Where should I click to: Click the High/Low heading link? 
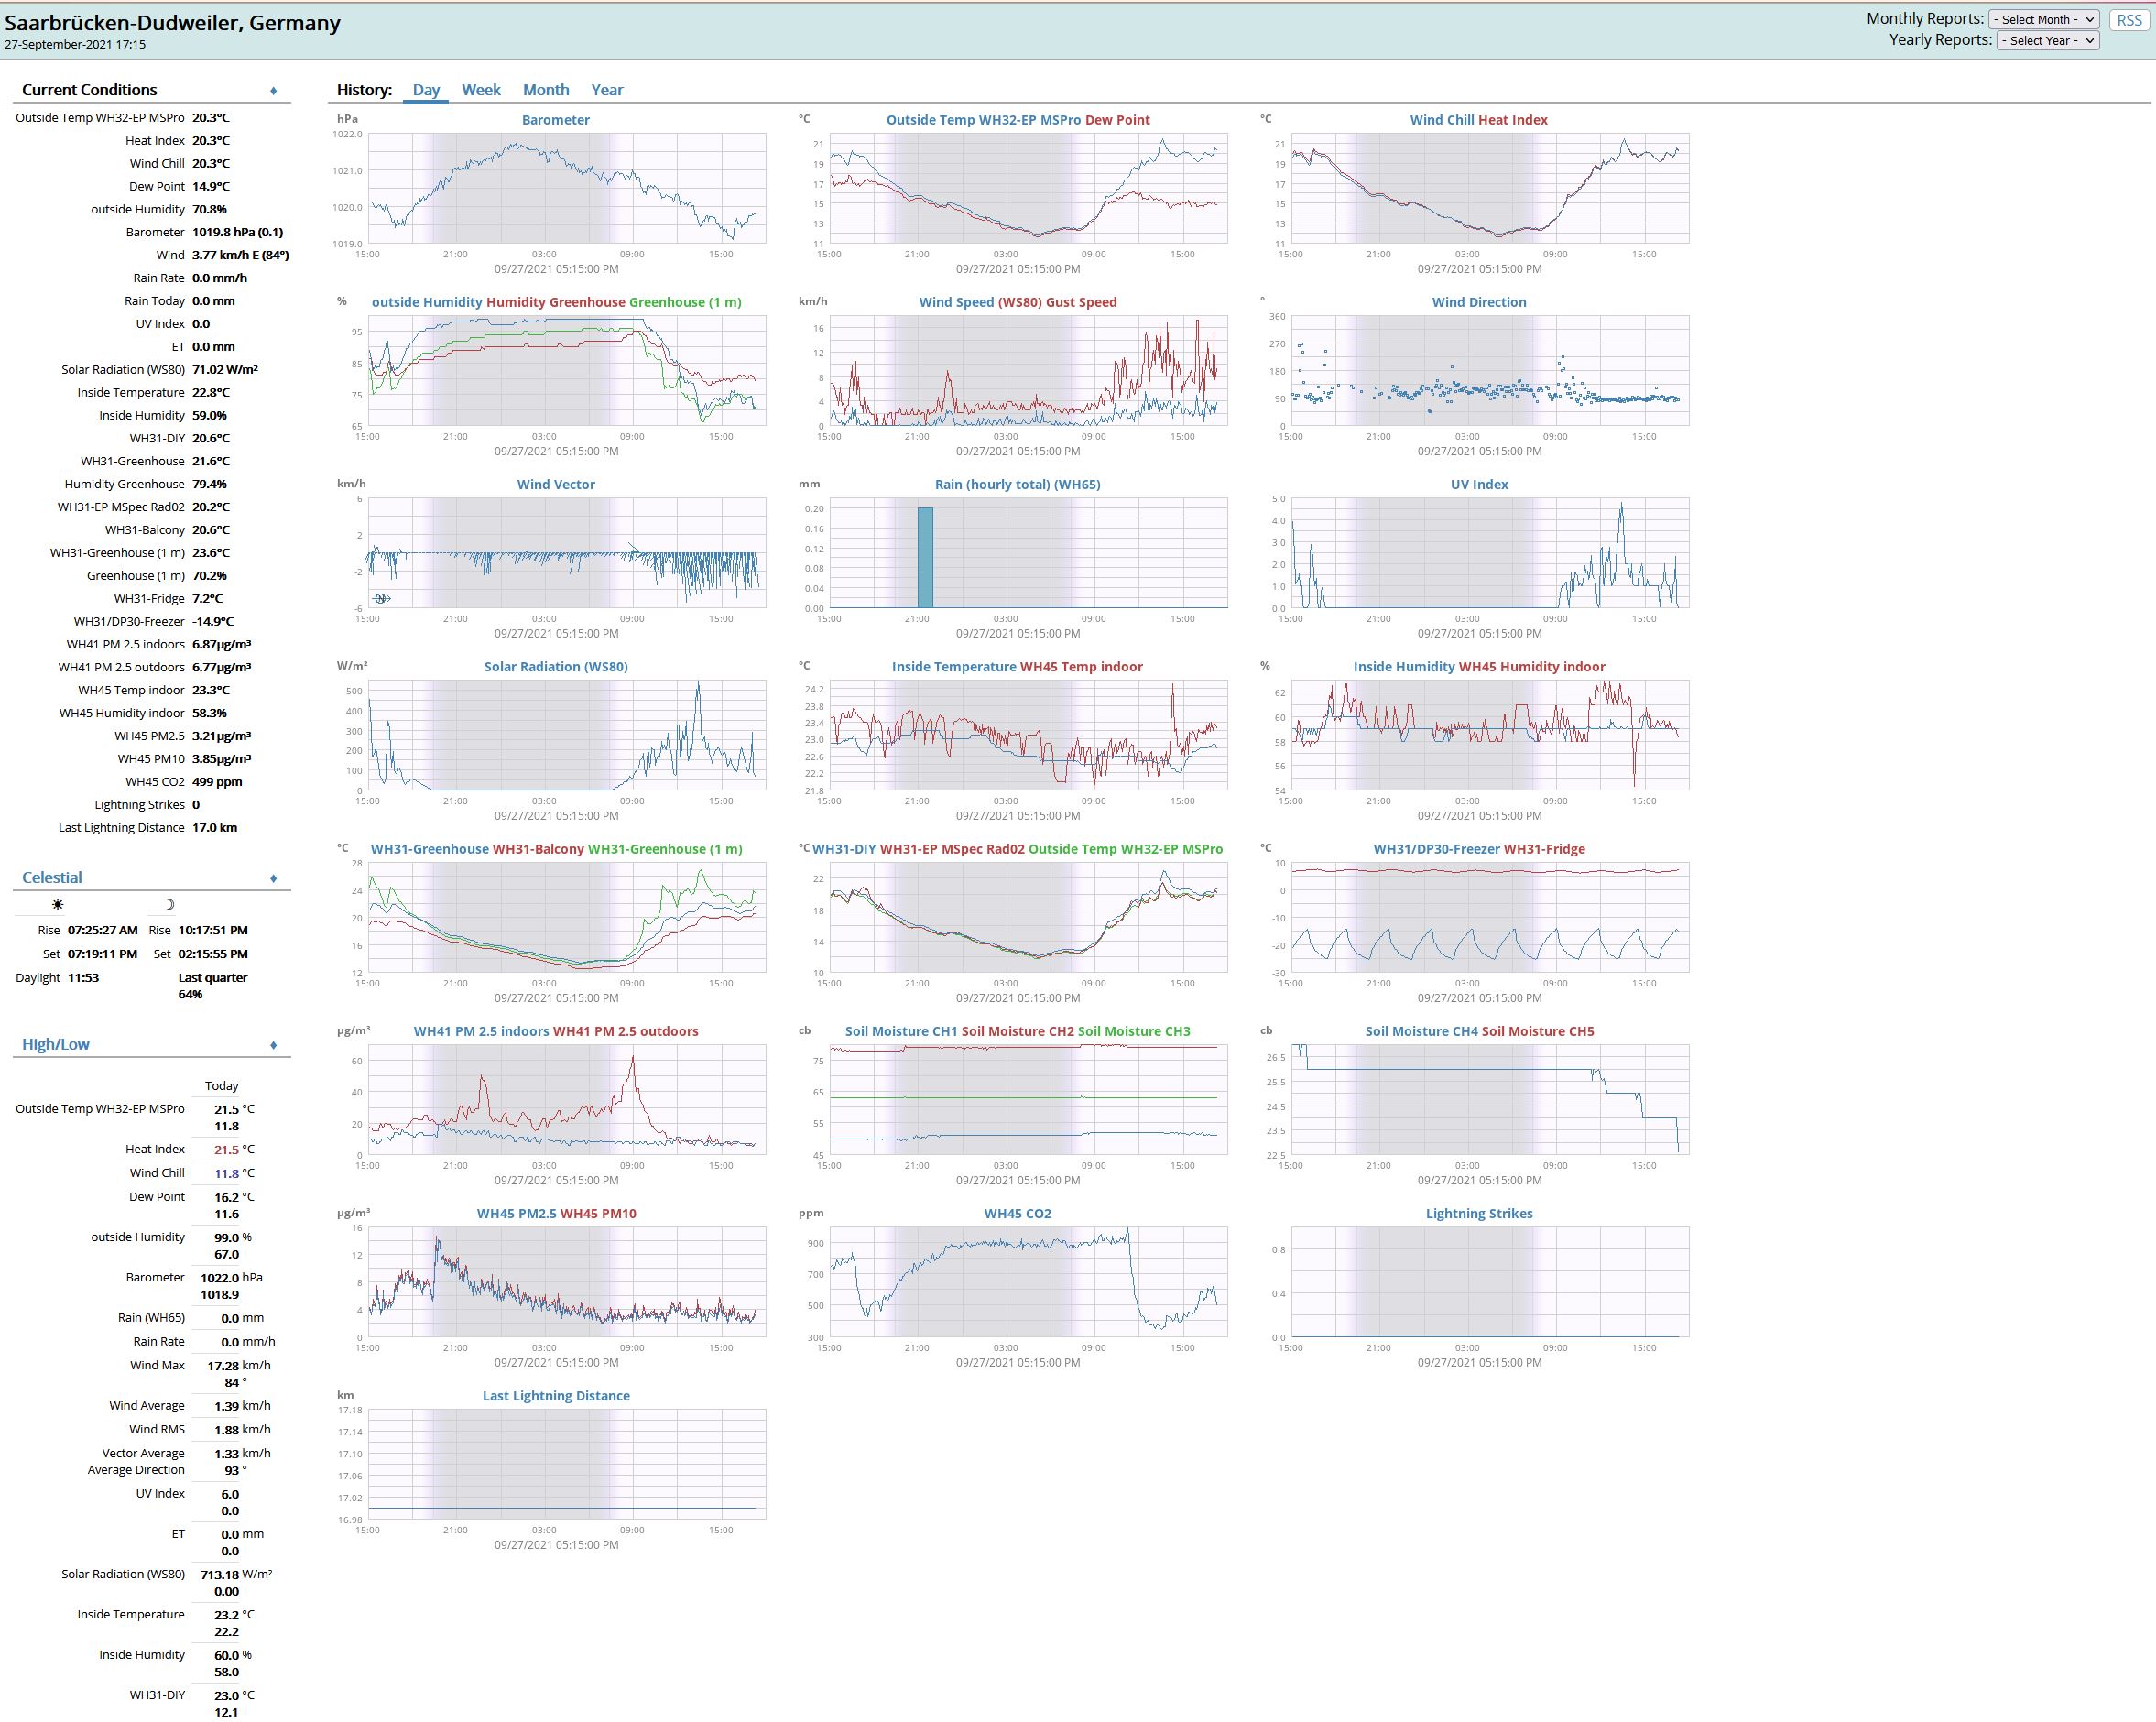[56, 1045]
